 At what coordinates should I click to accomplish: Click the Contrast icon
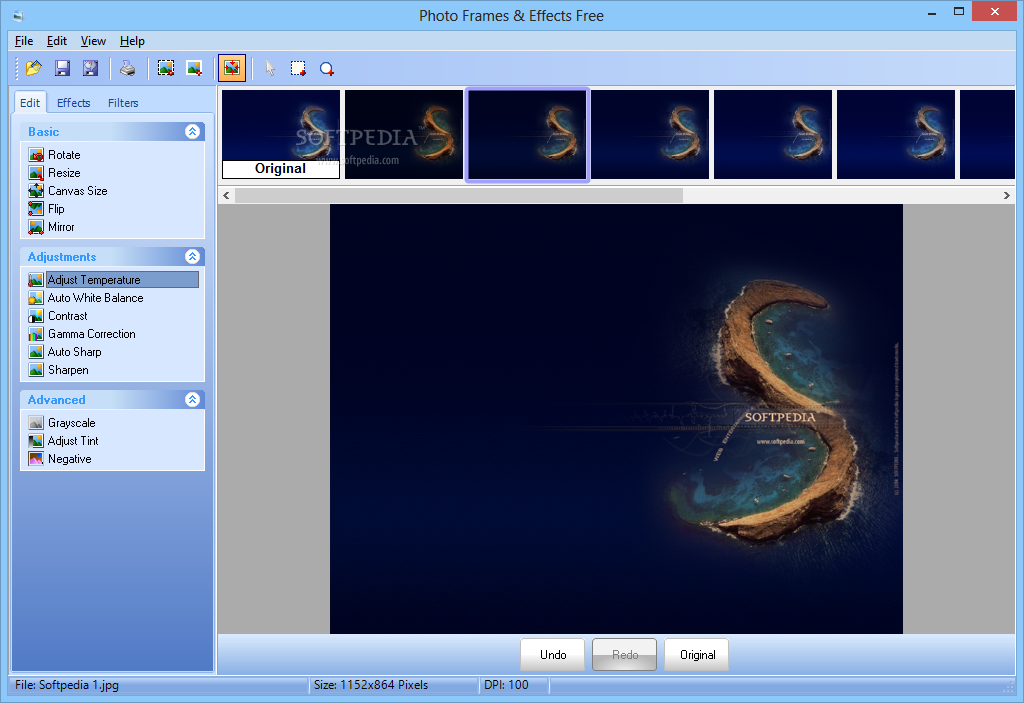[36, 316]
